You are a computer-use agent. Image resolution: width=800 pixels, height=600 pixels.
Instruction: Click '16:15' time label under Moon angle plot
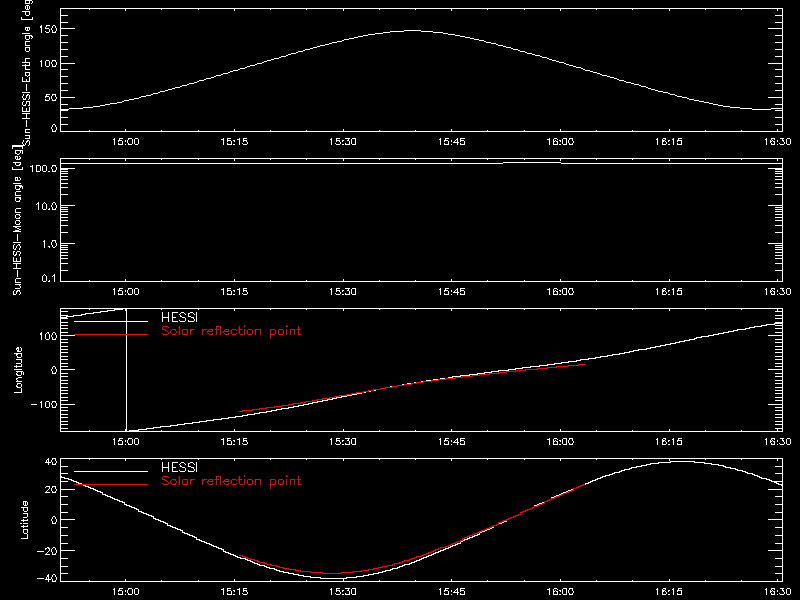[x=669, y=292]
